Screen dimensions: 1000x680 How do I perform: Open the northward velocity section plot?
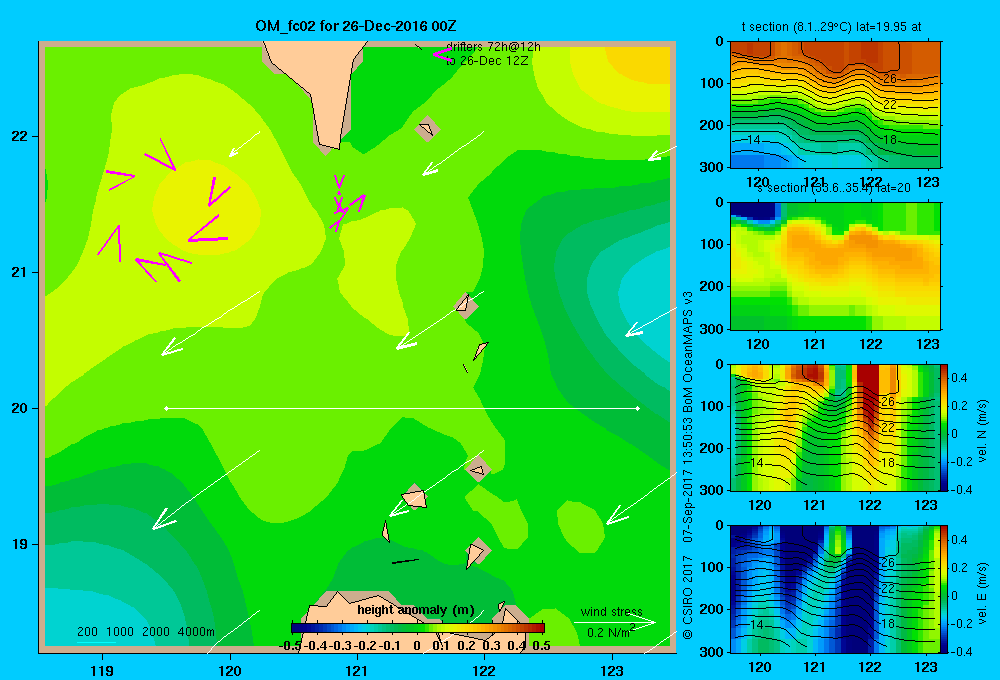click(x=835, y=427)
